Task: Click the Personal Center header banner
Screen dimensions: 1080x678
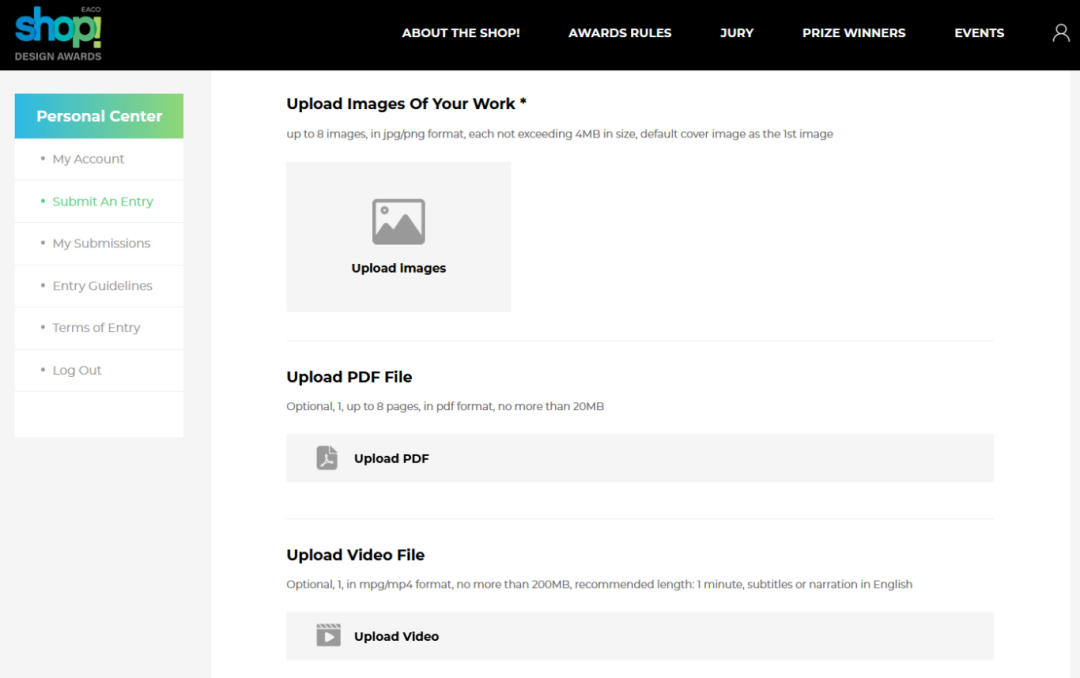Action: point(99,116)
